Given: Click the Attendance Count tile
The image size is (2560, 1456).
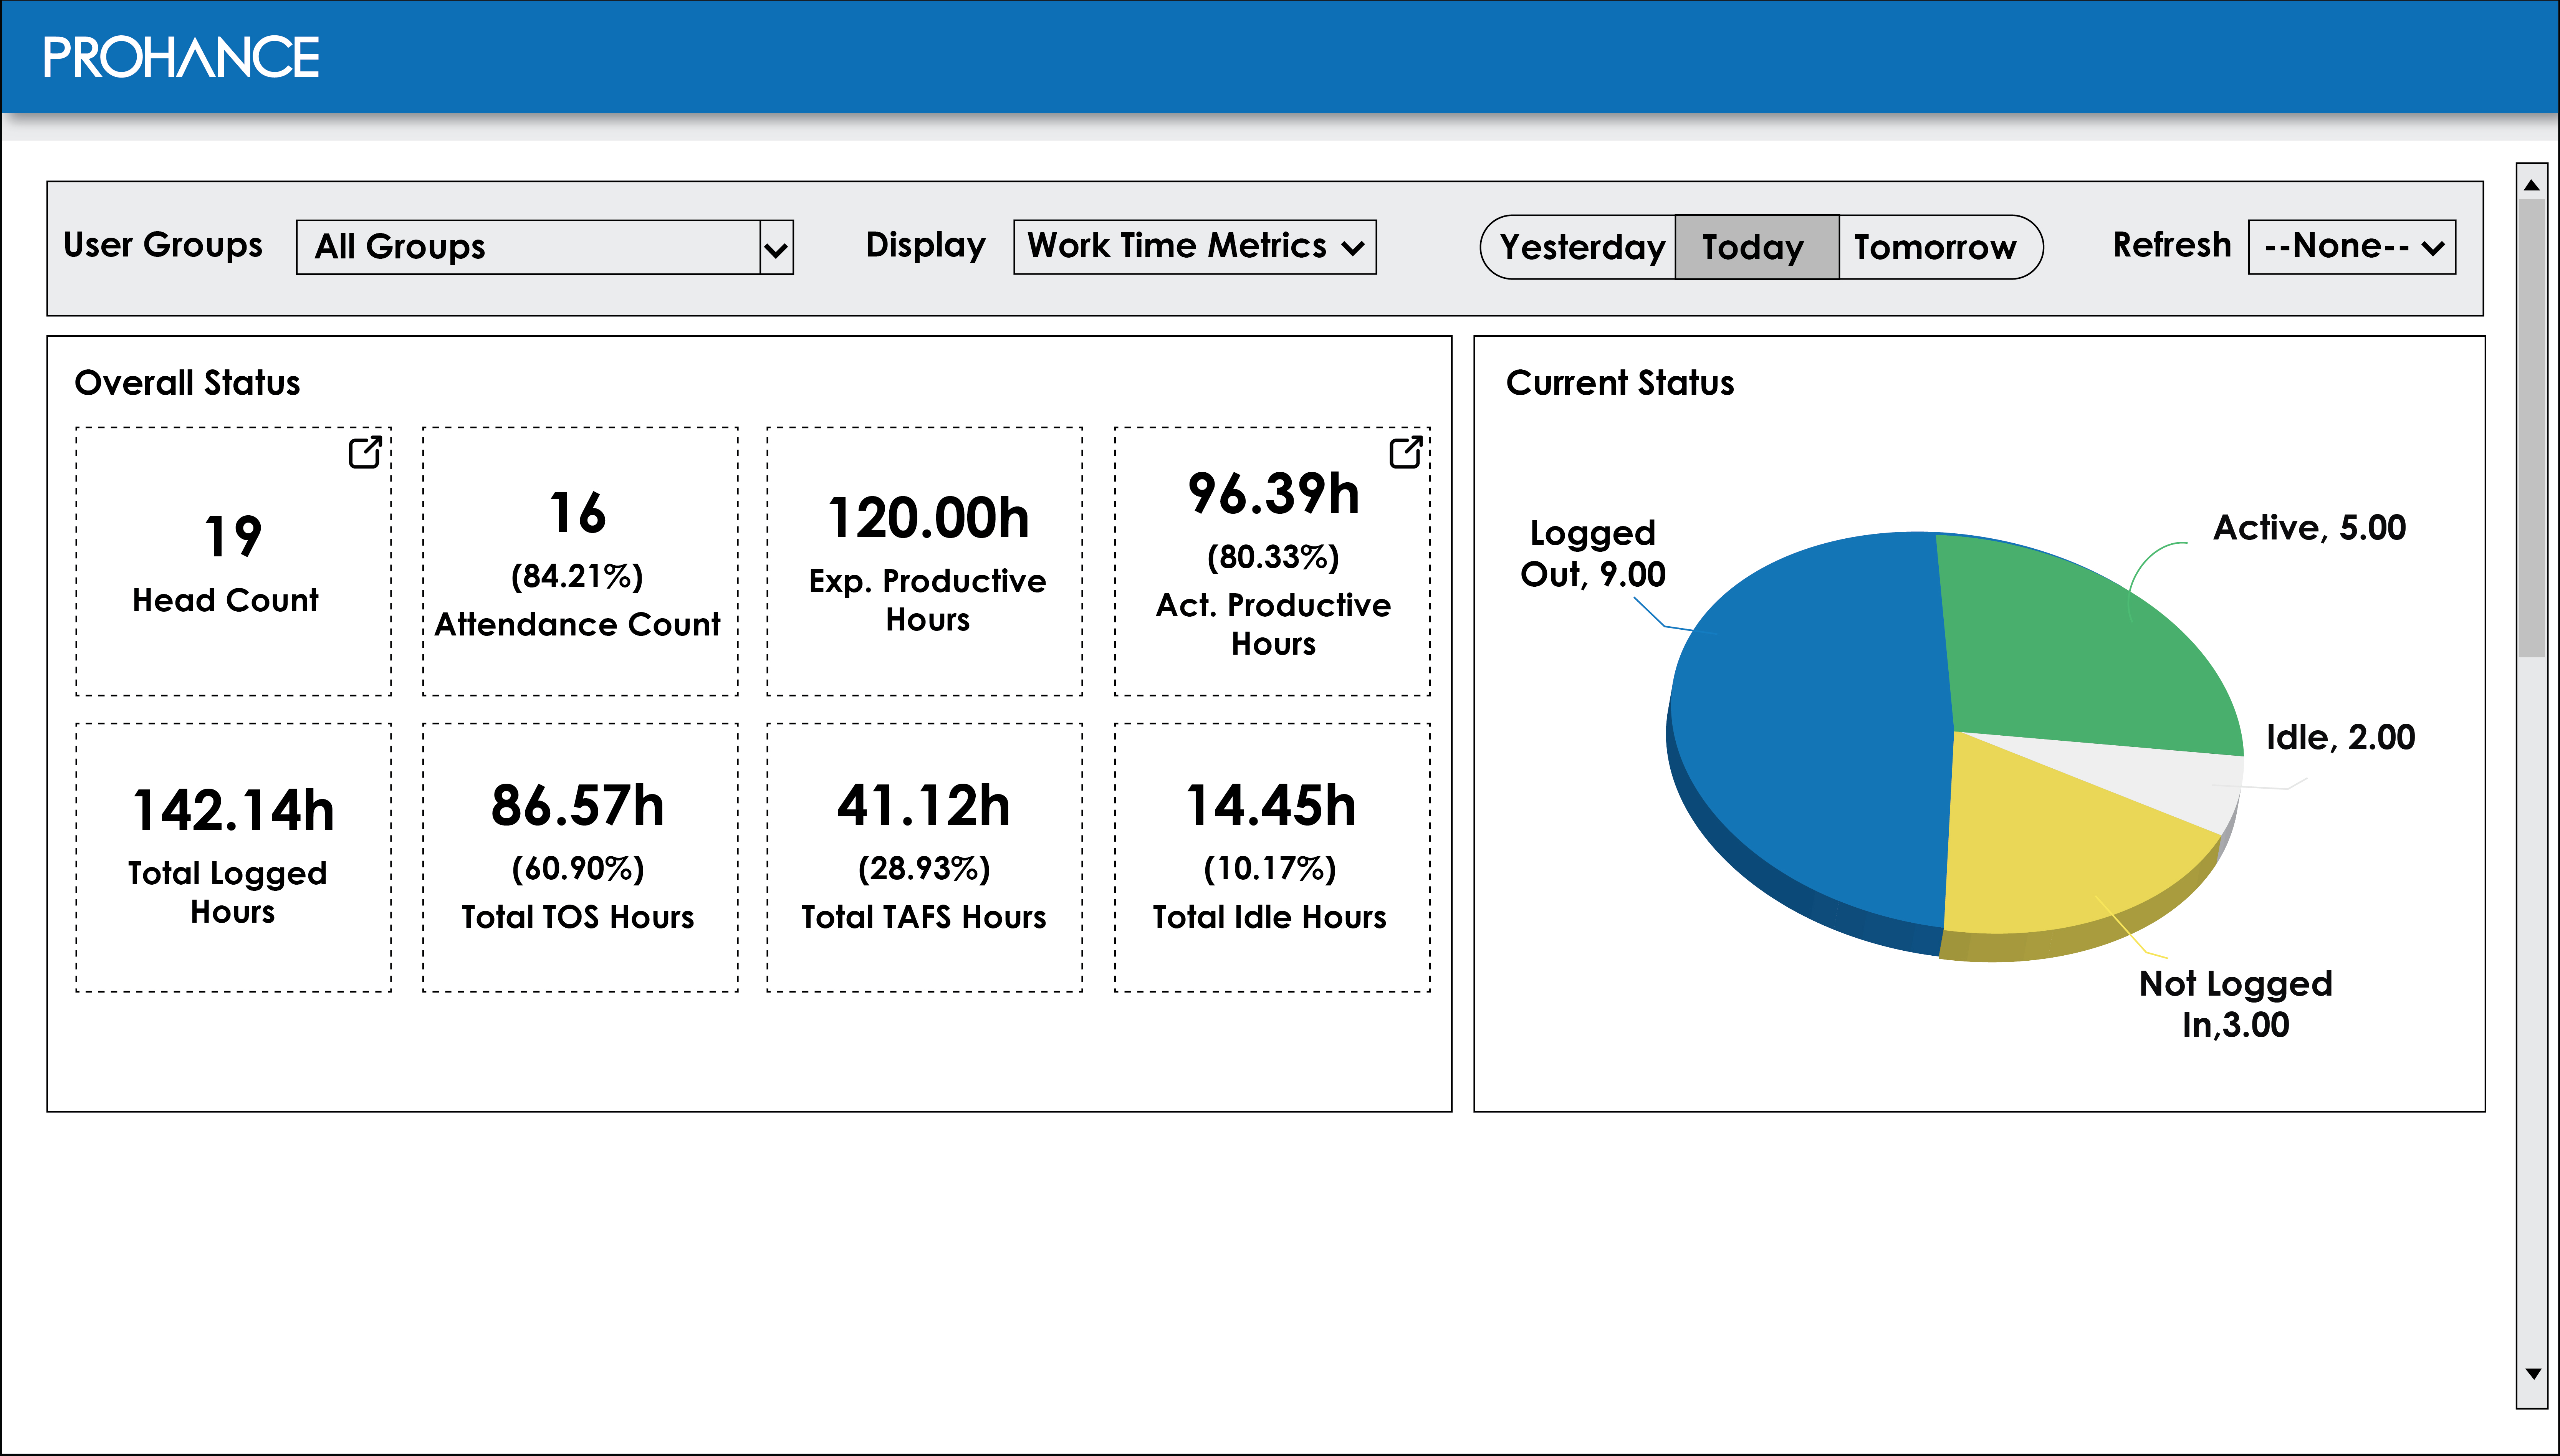Looking at the screenshot, I should click(x=580, y=562).
